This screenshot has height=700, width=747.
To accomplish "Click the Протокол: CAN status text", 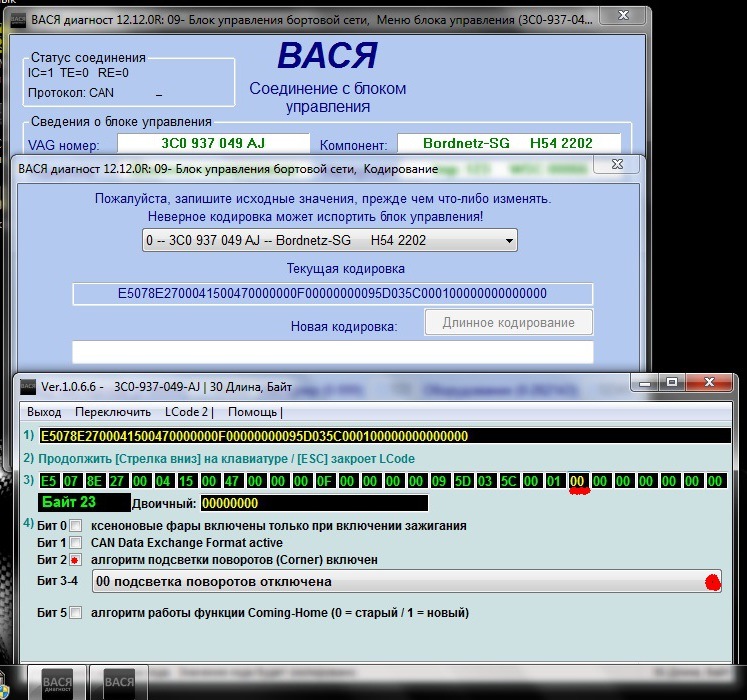I will click(x=71, y=93).
